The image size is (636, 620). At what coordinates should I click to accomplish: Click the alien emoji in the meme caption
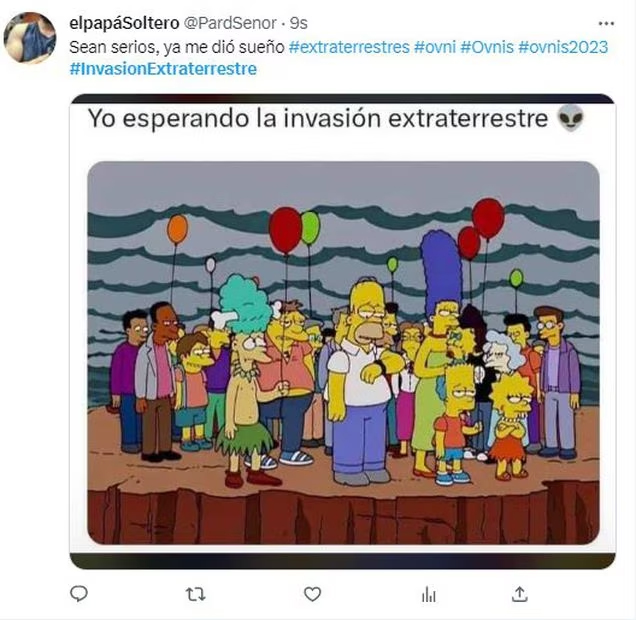(571, 118)
